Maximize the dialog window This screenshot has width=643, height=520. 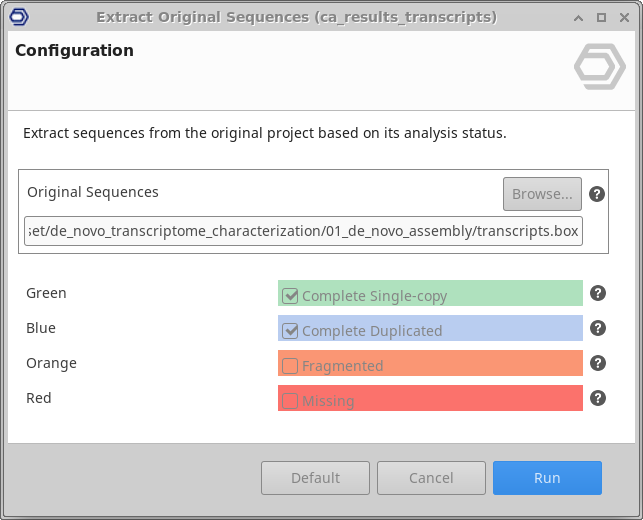(x=601, y=17)
